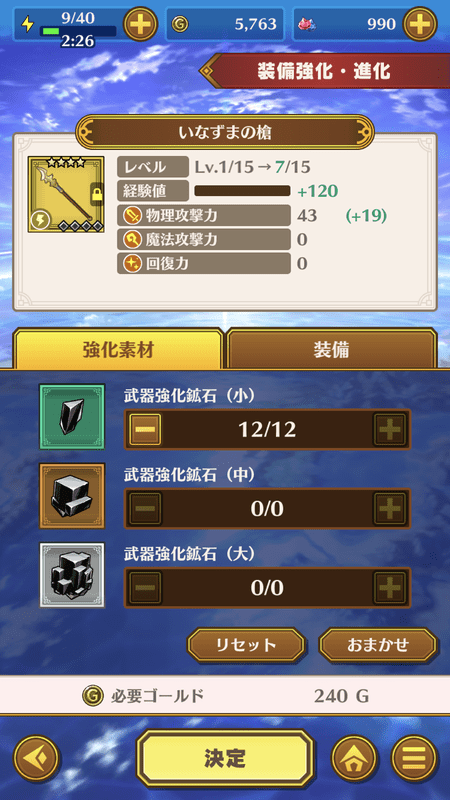The width and height of the screenshot is (450, 800).
Task: Open the hamburger menu icon
Action: point(414,758)
